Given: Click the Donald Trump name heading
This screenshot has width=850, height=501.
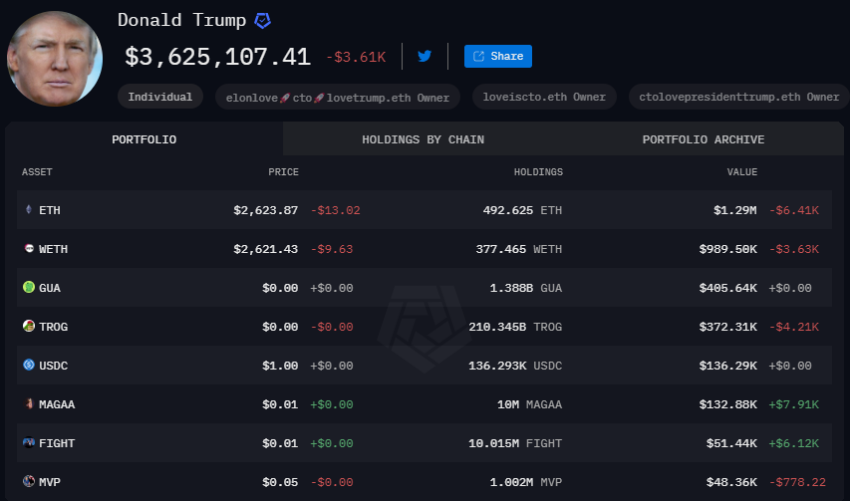Looking at the screenshot, I should (182, 20).
